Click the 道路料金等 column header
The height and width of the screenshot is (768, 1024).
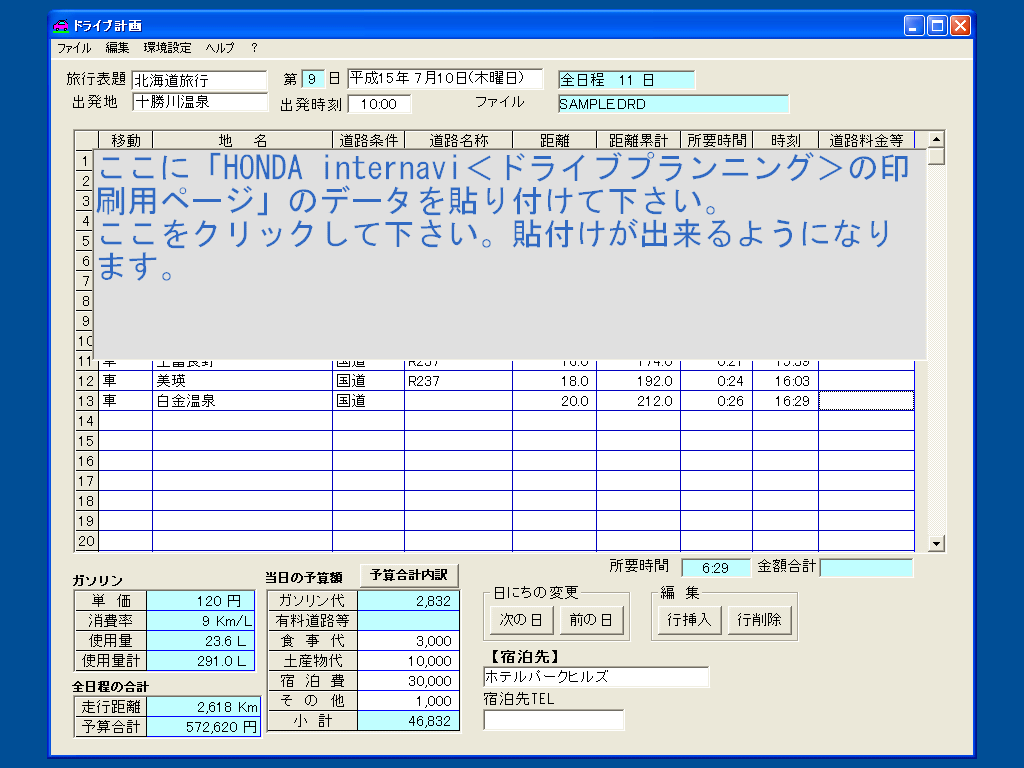coord(866,140)
